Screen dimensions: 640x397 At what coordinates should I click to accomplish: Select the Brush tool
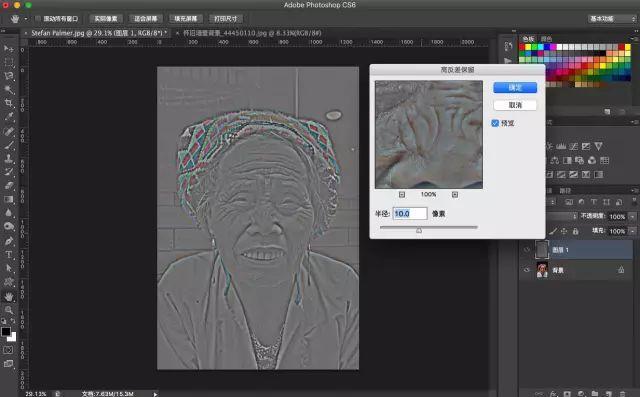[x=9, y=145]
